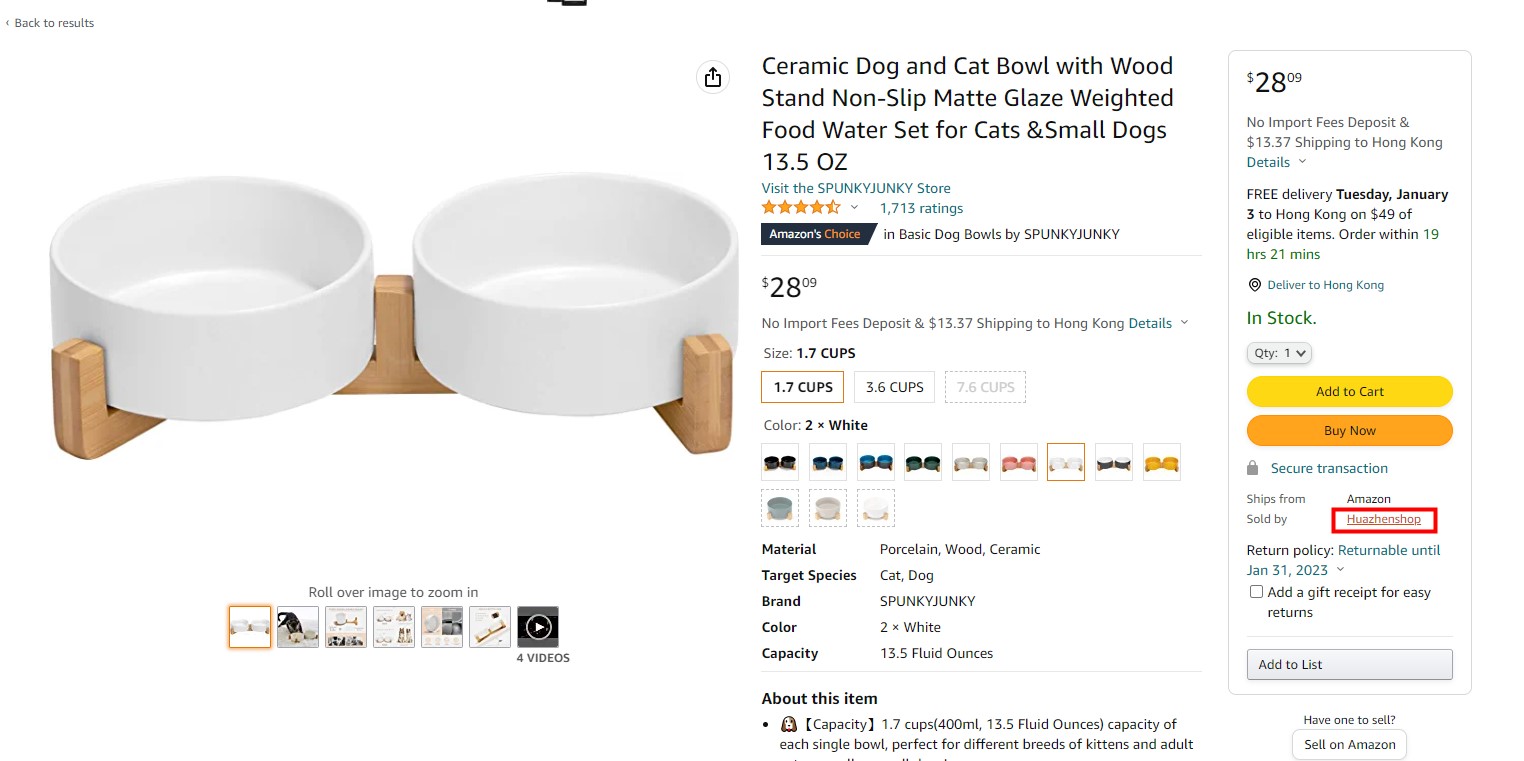Open the Amazon's Choice badge
The image size is (1524, 761).
pos(814,234)
